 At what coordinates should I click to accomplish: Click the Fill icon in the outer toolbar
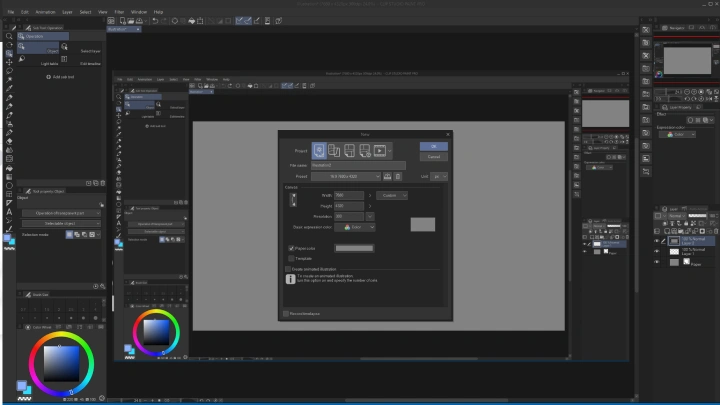pyautogui.click(x=191, y=21)
